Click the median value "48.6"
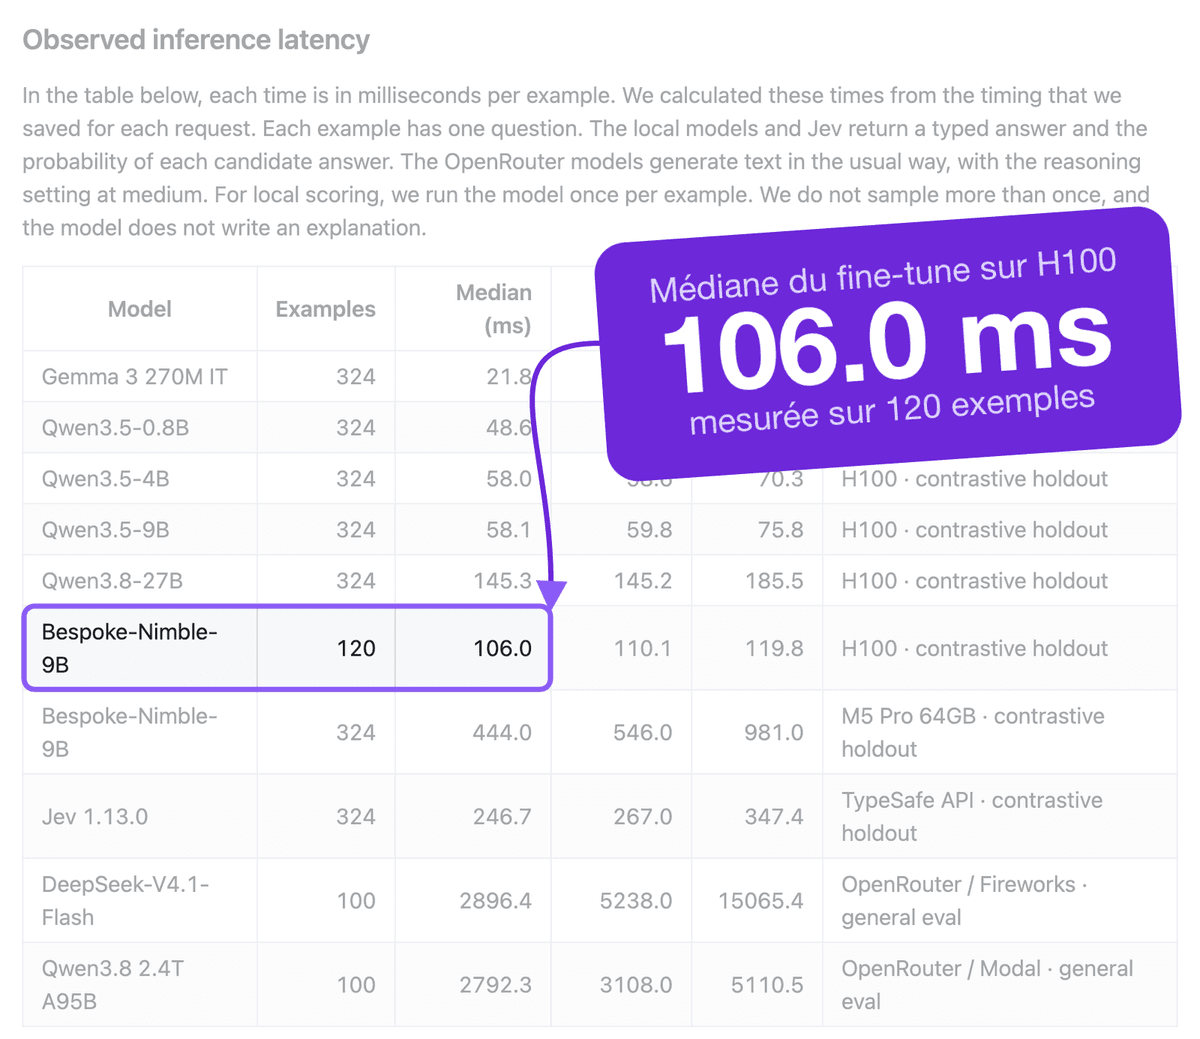The width and height of the screenshot is (1200, 1039). coord(509,428)
